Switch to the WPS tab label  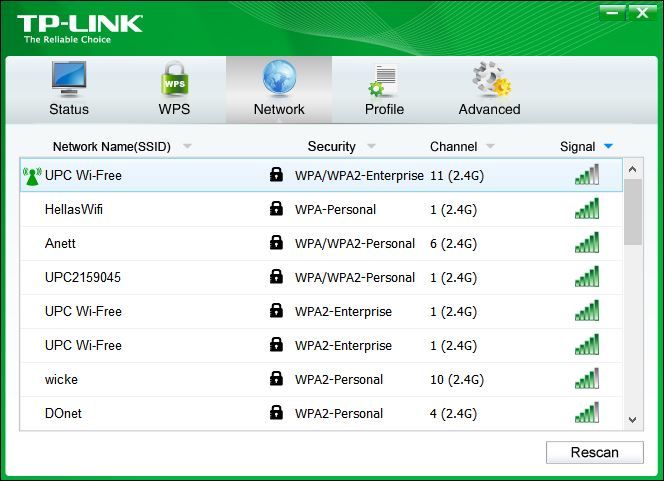[x=174, y=109]
